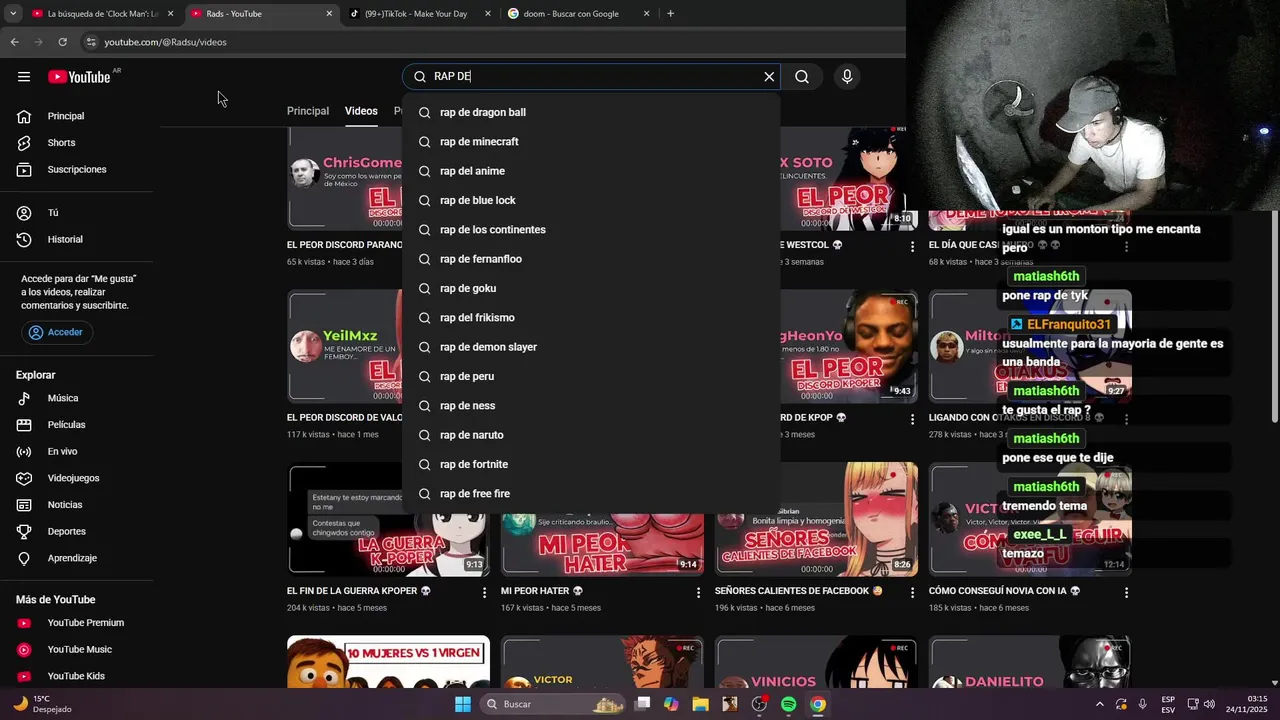Open a new browser tab with plus

670,14
